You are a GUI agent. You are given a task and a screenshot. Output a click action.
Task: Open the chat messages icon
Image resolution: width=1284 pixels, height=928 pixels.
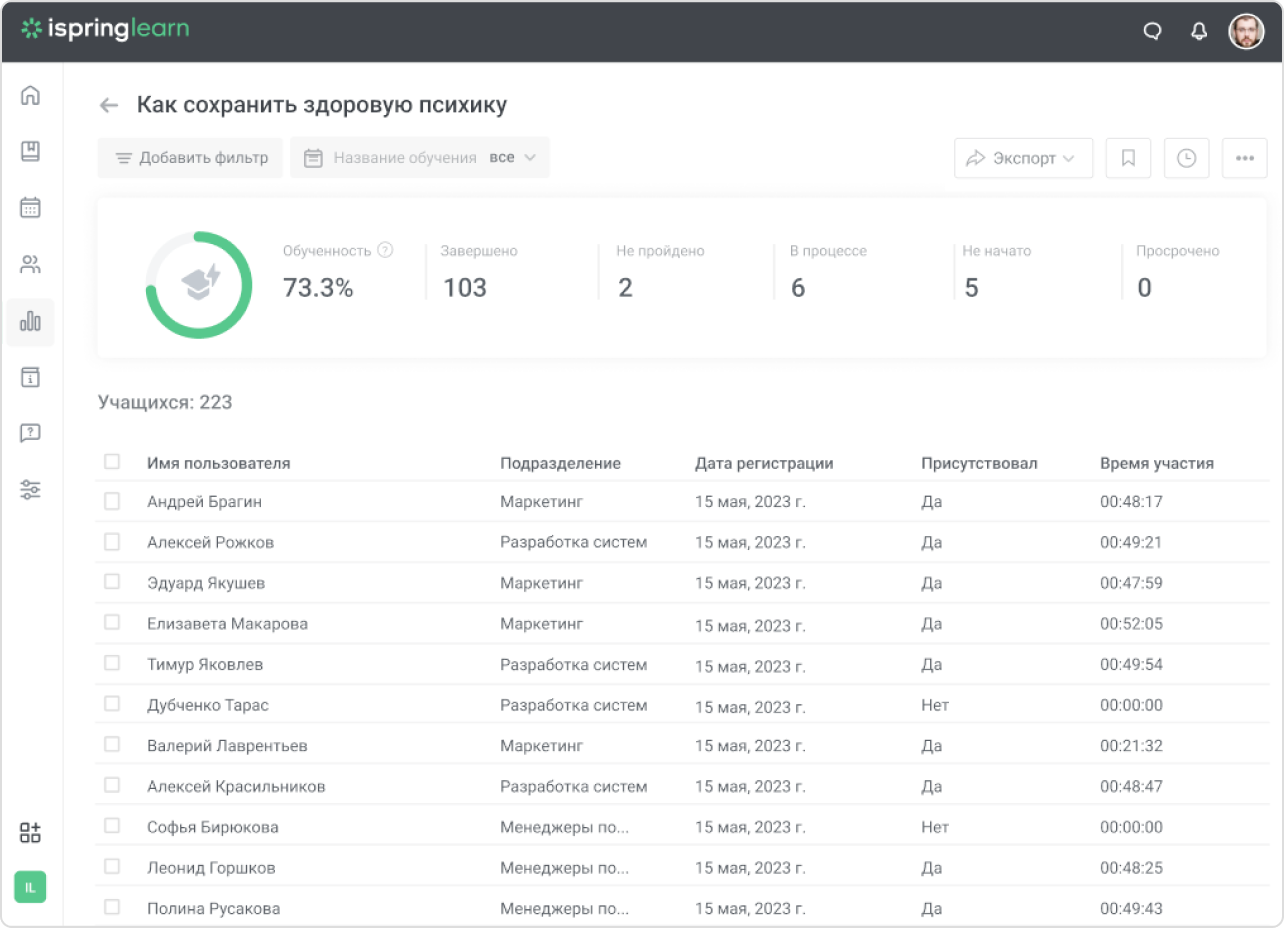(1152, 31)
